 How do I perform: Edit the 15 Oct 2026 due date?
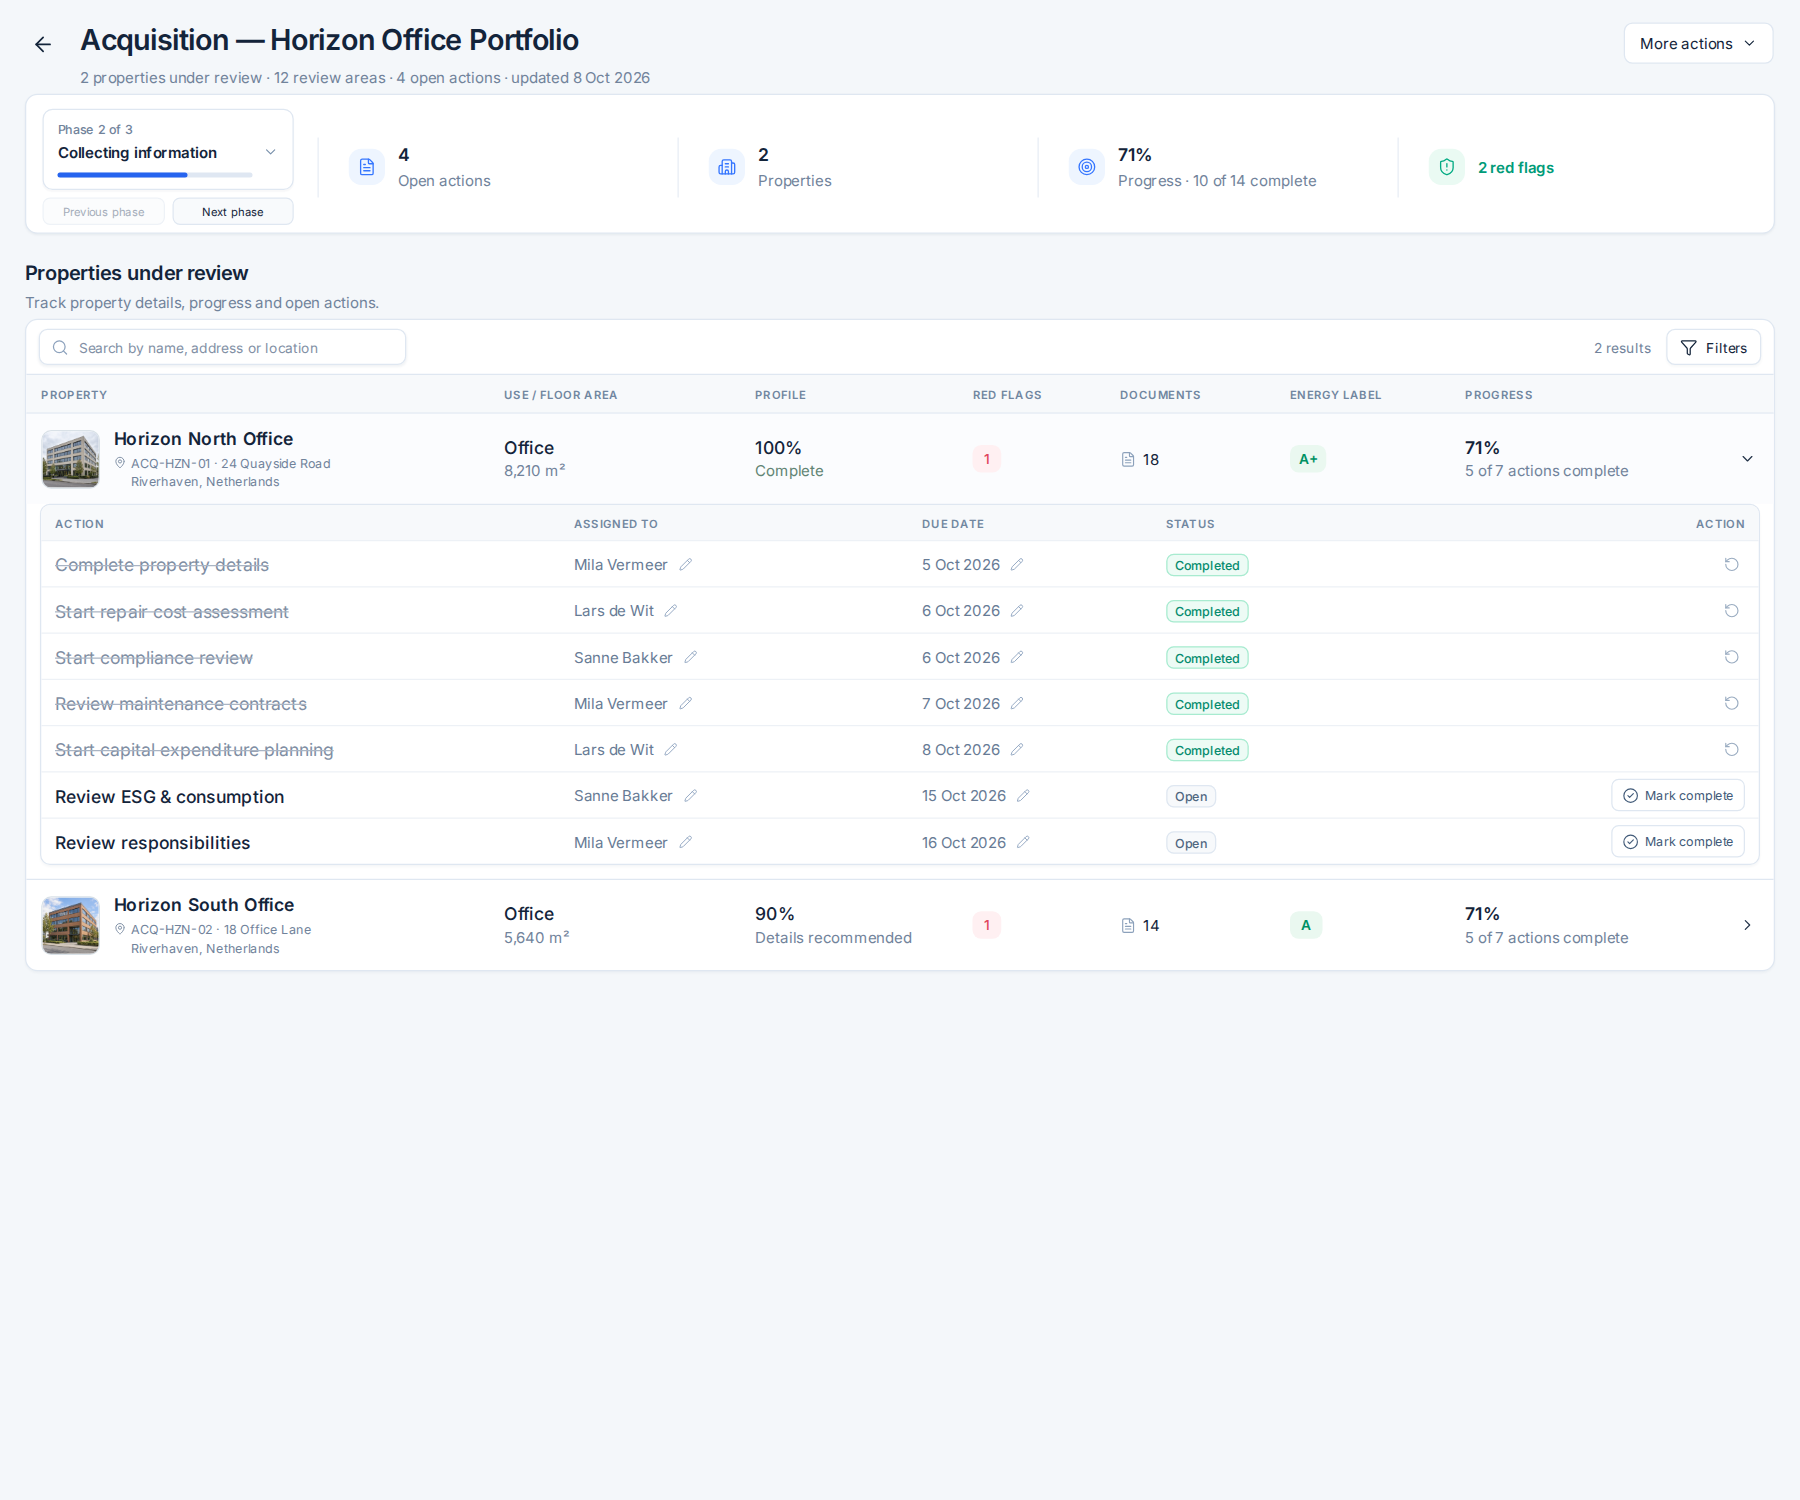(x=1023, y=796)
